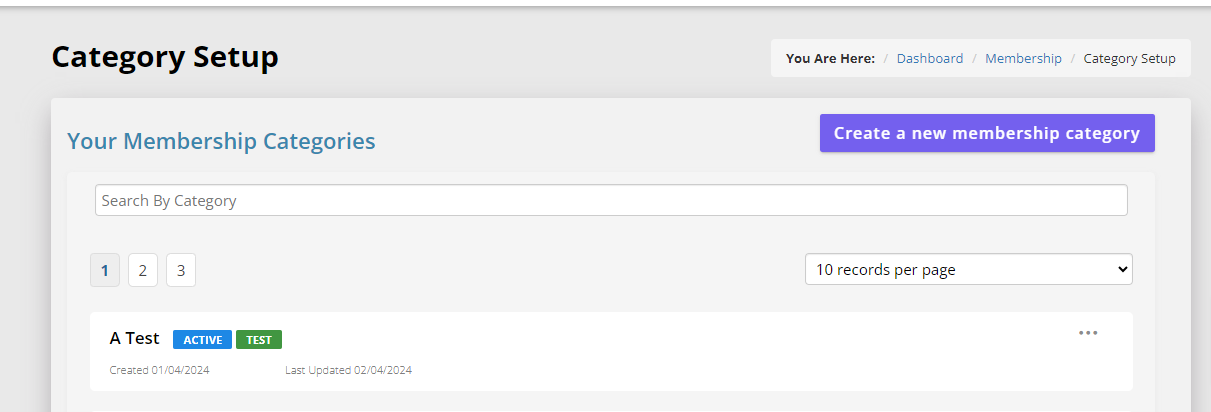Open the three-dot options menu for A Test
The image size is (1211, 412).
coord(1088,333)
